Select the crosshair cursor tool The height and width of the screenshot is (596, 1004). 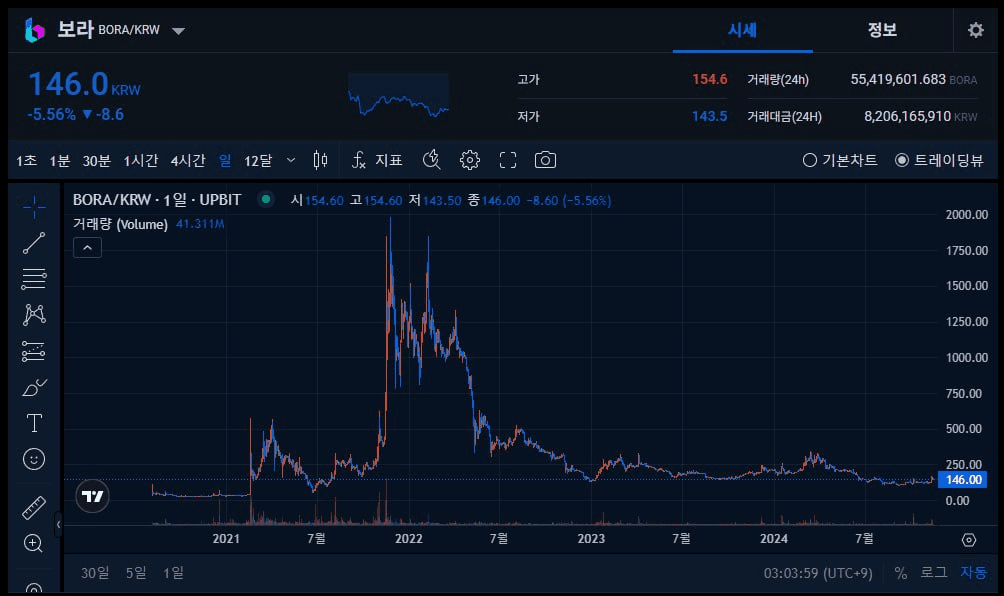34,207
